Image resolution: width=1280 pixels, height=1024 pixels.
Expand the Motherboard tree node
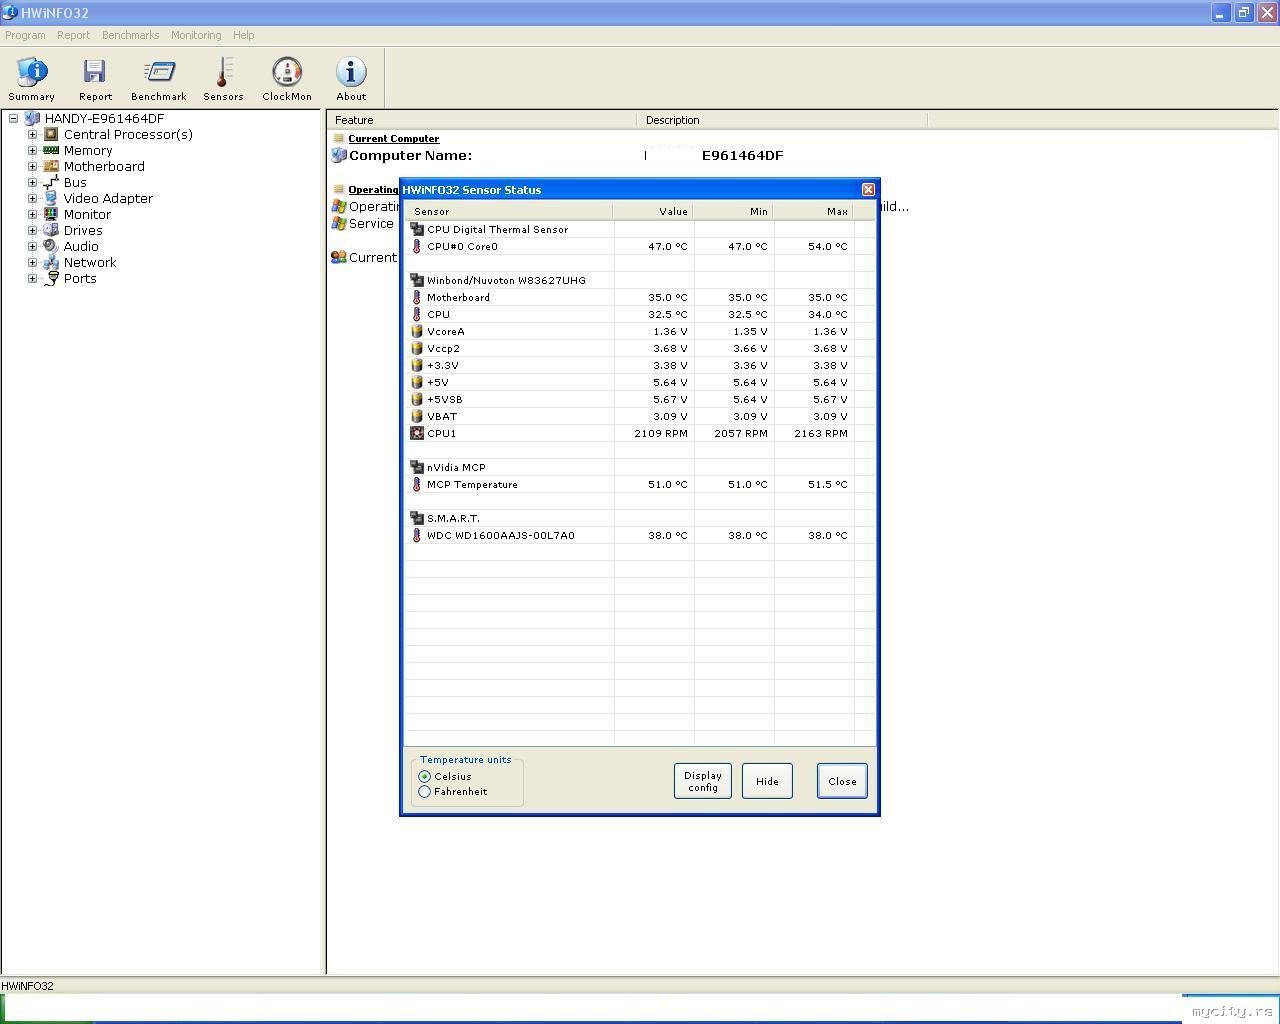click(x=32, y=166)
